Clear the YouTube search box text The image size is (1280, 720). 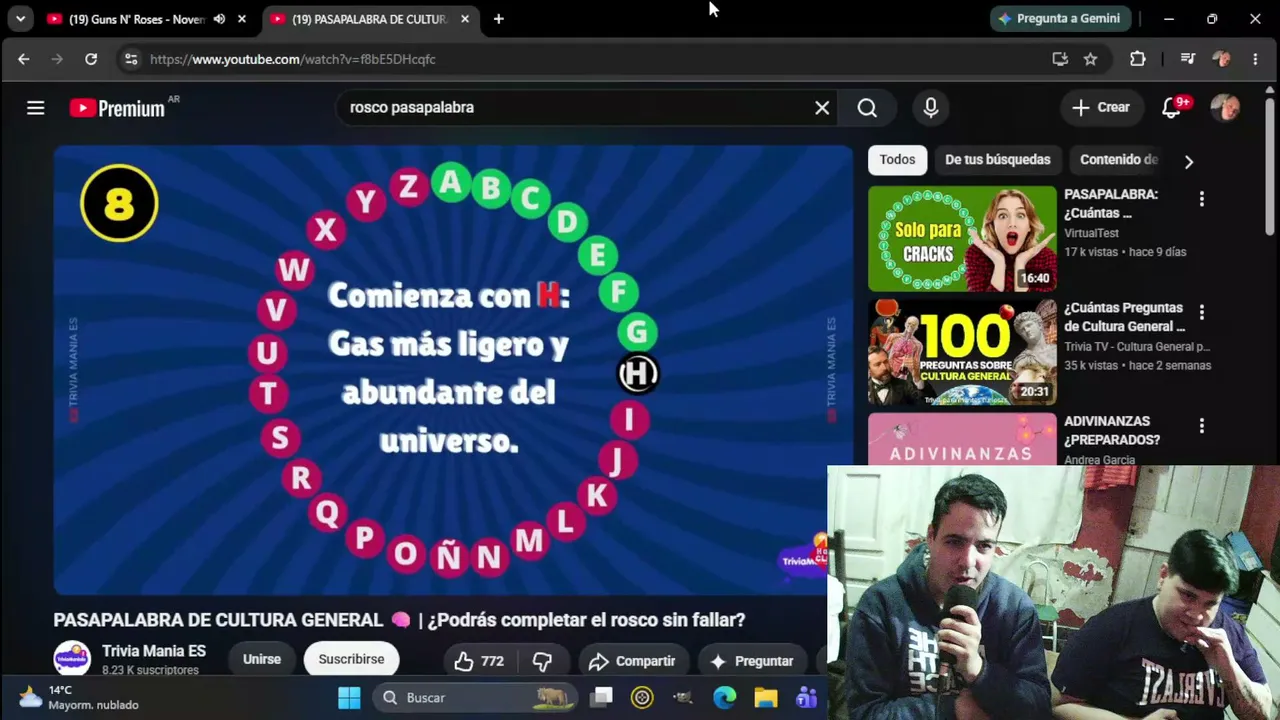click(x=822, y=108)
